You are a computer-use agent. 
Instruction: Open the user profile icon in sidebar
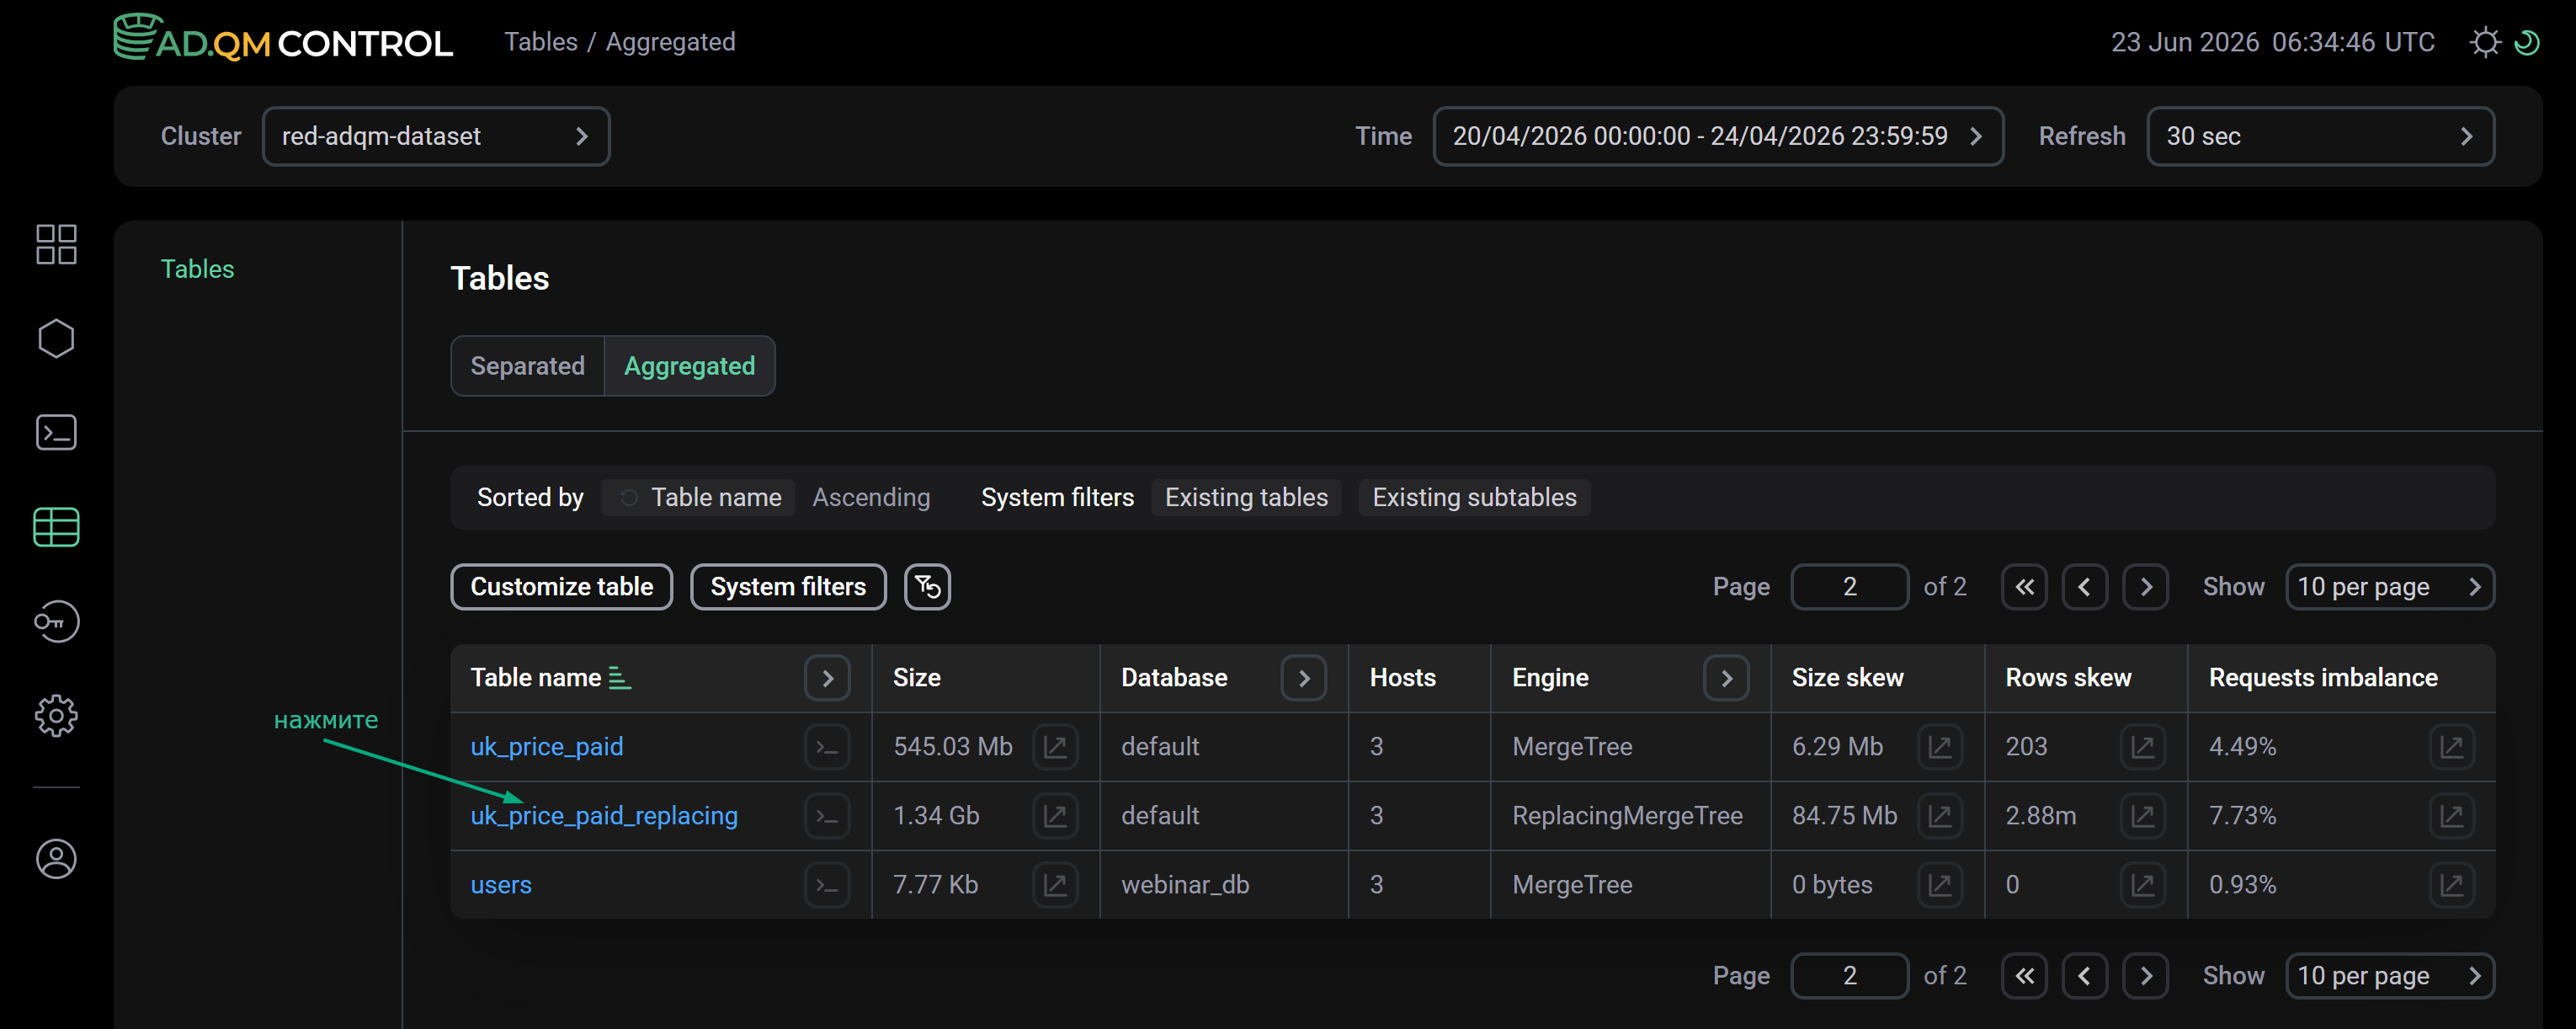[56, 859]
